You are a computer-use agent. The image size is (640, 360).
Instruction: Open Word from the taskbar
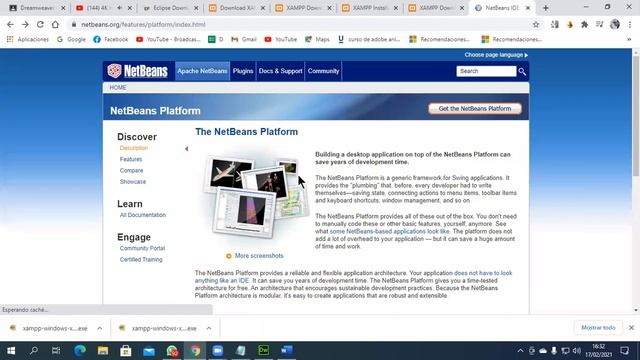coord(287,351)
